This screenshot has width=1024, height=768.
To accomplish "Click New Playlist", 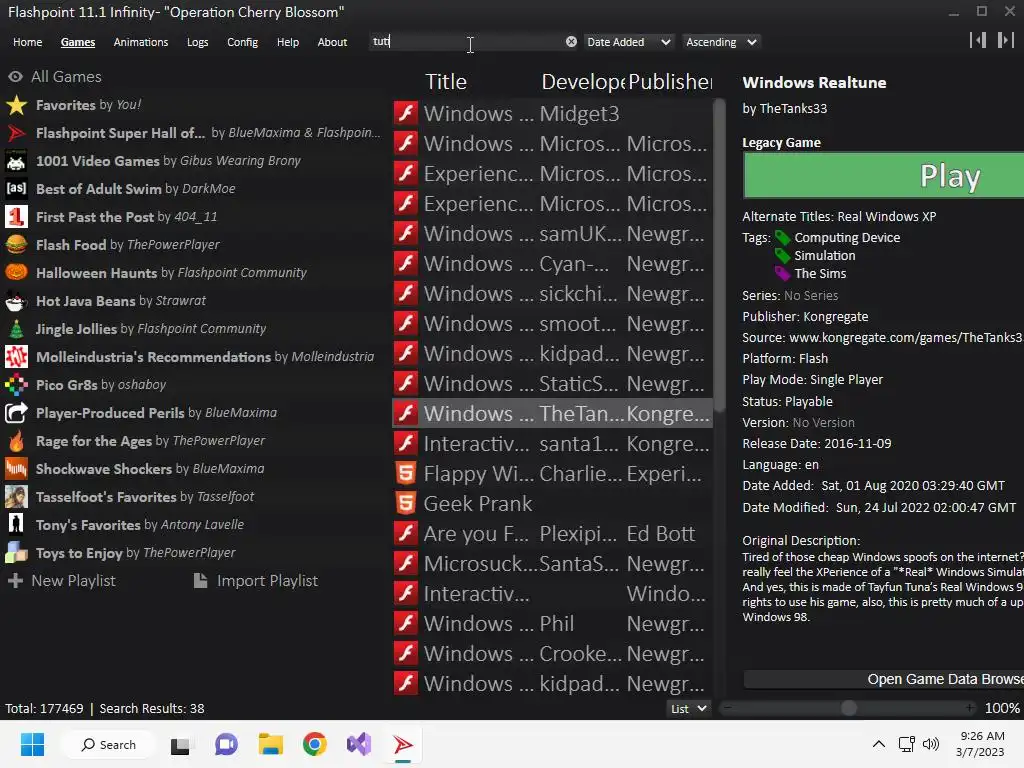I will click(x=61, y=581).
